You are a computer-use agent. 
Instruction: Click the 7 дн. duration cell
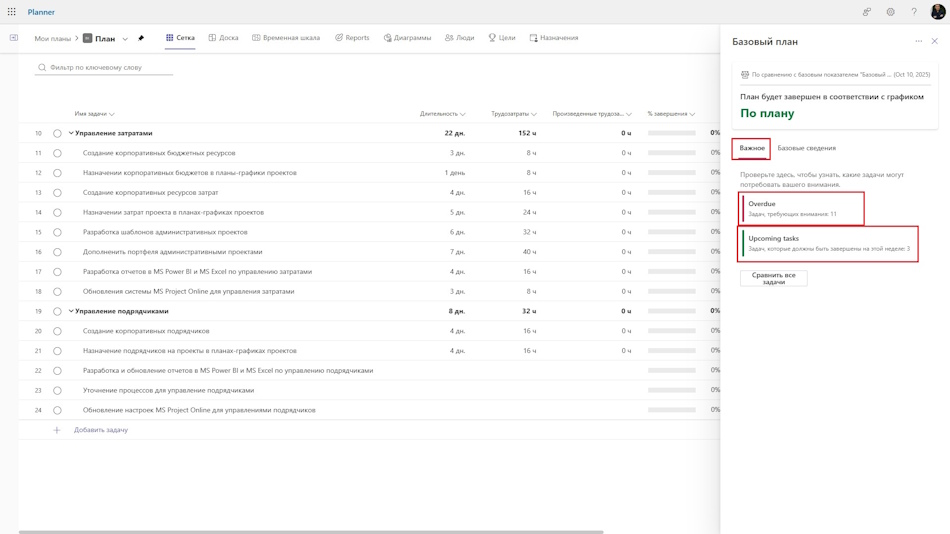[457, 252]
